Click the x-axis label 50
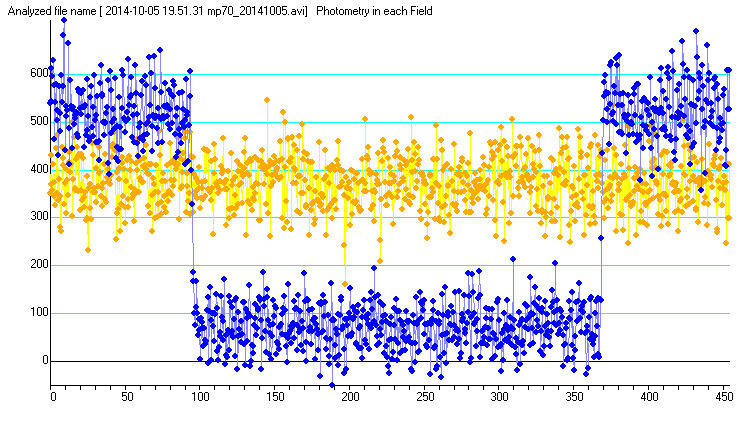Image resolution: width=740 pixels, height=425 pixels. click(127, 397)
